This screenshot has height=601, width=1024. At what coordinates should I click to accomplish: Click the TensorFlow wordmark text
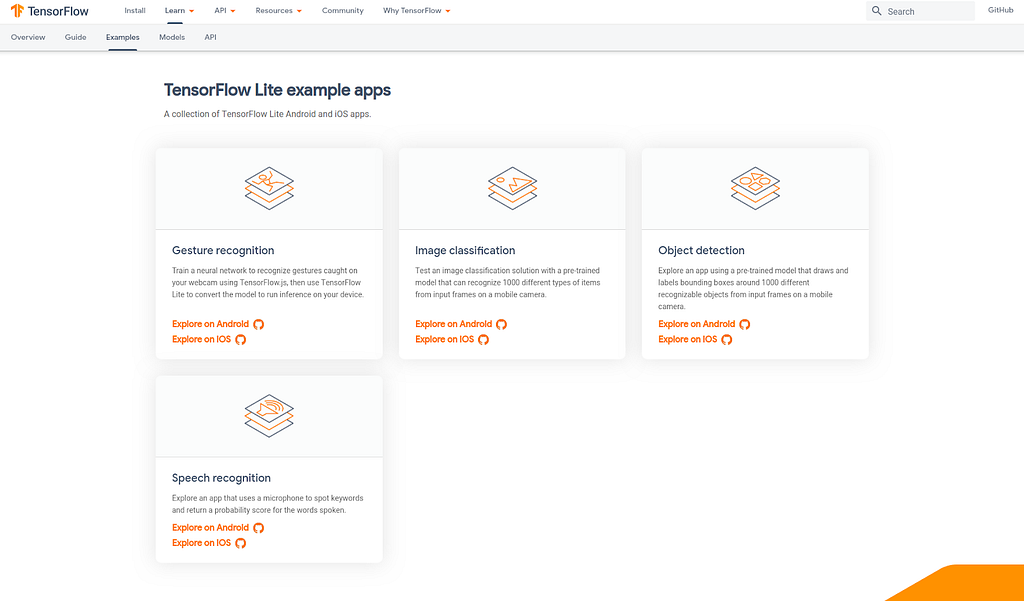(58, 11)
